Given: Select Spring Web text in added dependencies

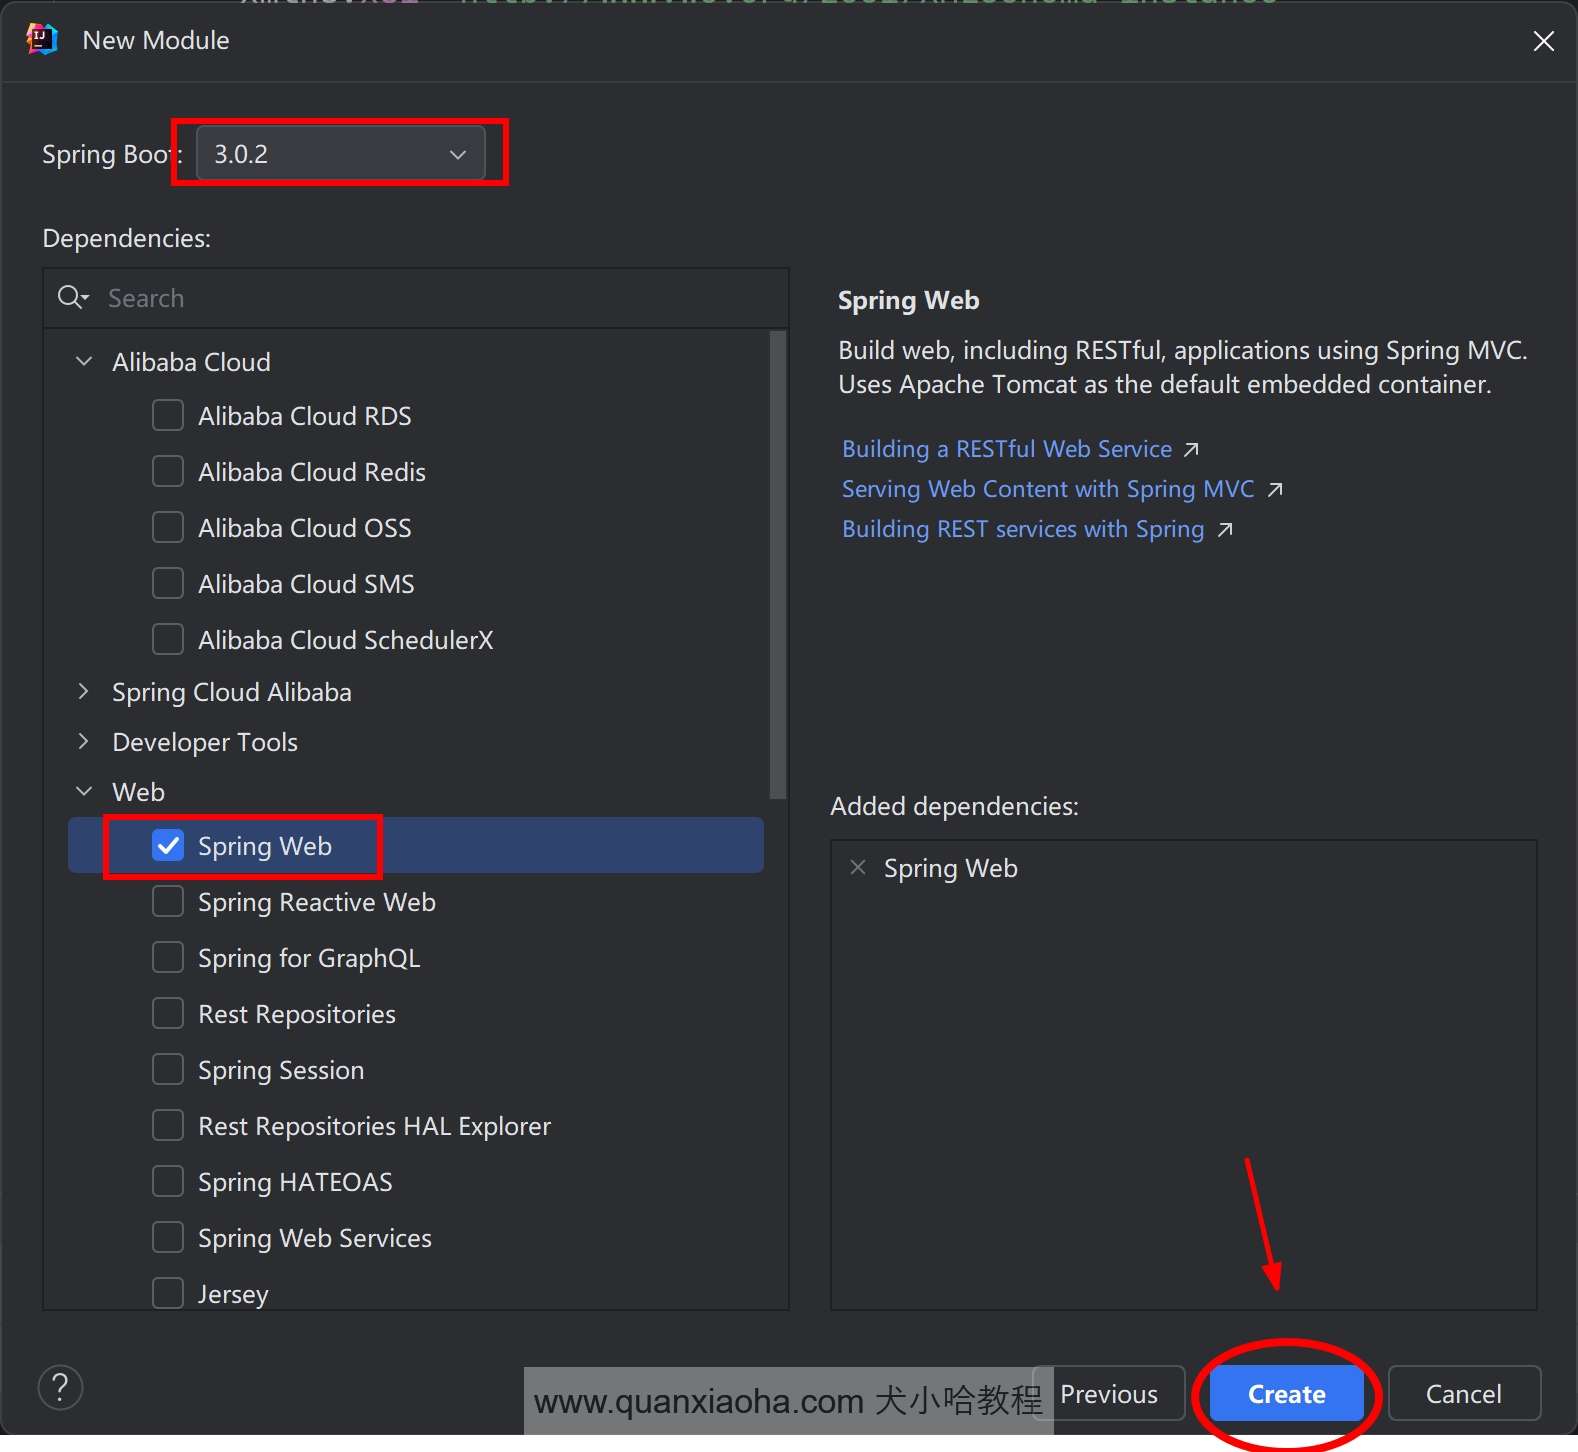Looking at the screenshot, I should point(950,868).
